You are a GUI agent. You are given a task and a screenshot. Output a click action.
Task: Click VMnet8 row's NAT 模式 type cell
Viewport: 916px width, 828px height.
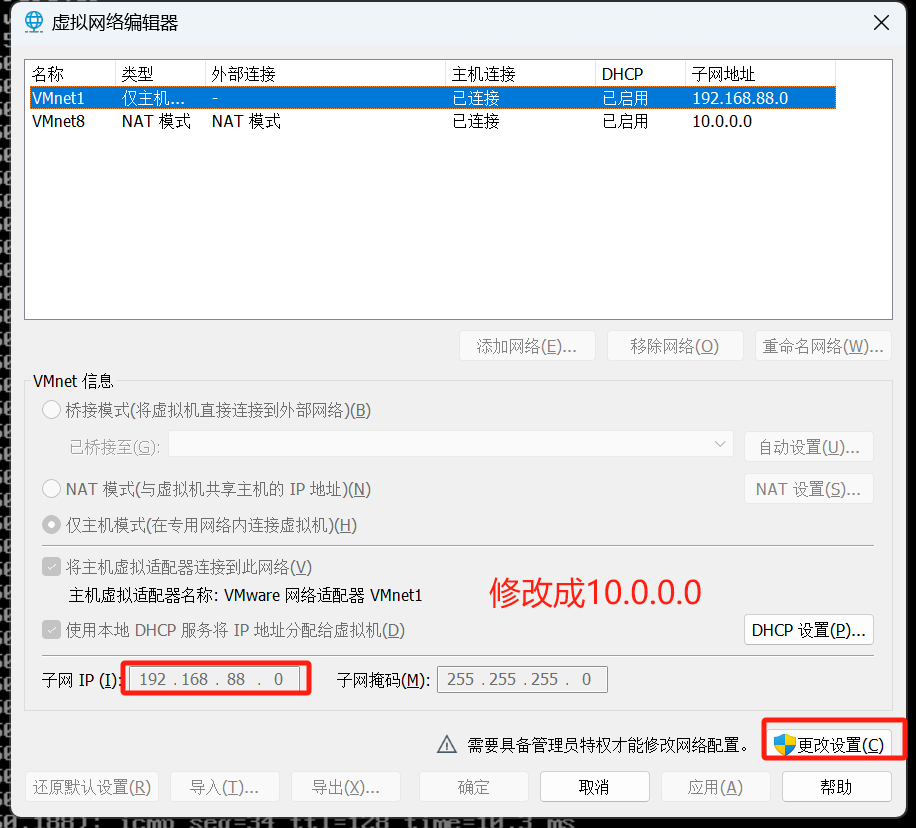tap(156, 121)
